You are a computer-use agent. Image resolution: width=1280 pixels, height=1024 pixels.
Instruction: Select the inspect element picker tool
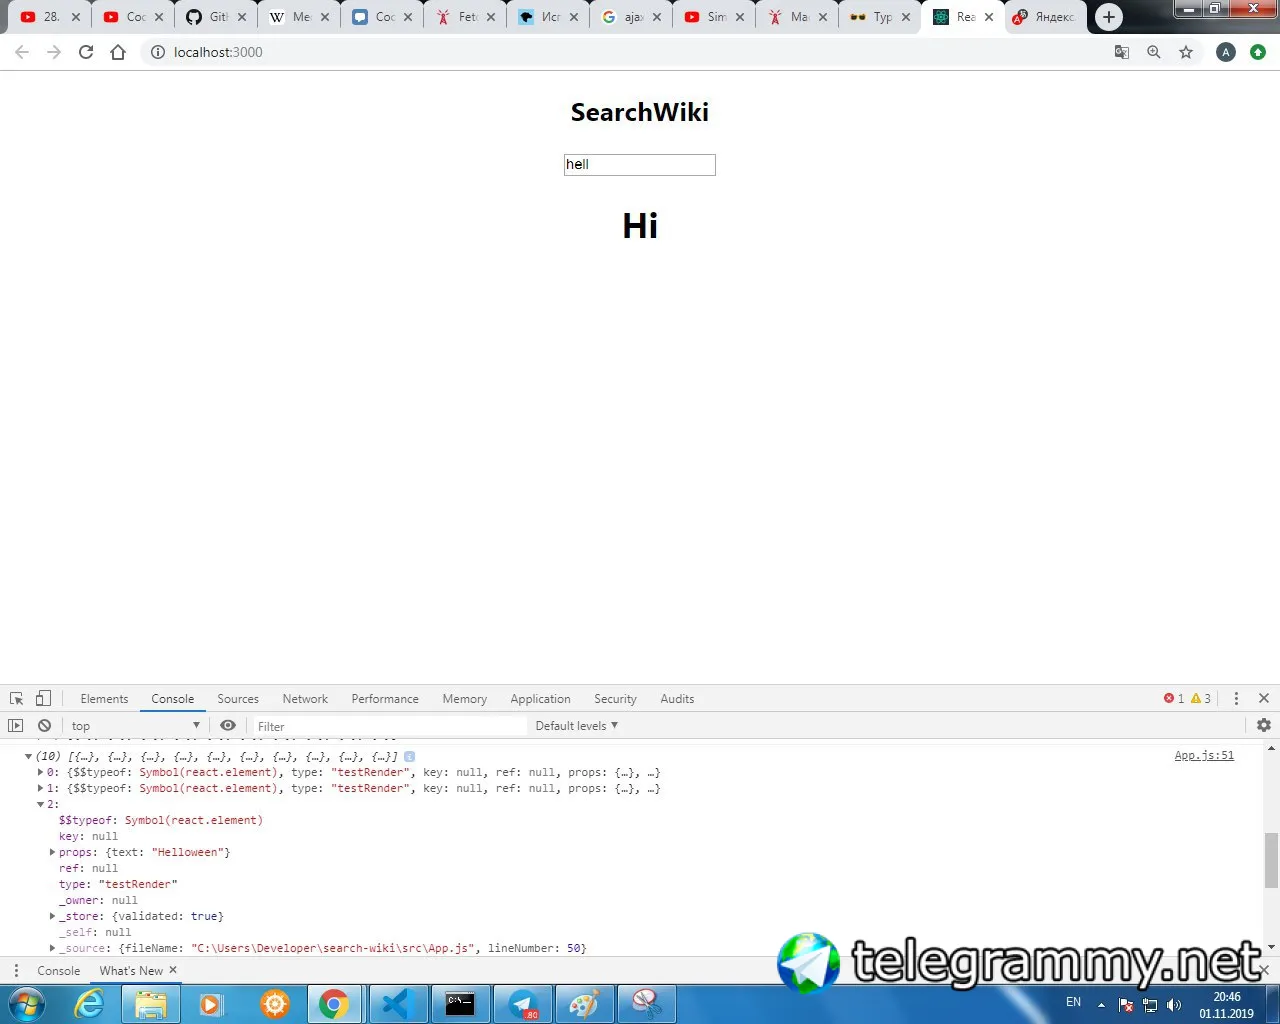(16, 699)
